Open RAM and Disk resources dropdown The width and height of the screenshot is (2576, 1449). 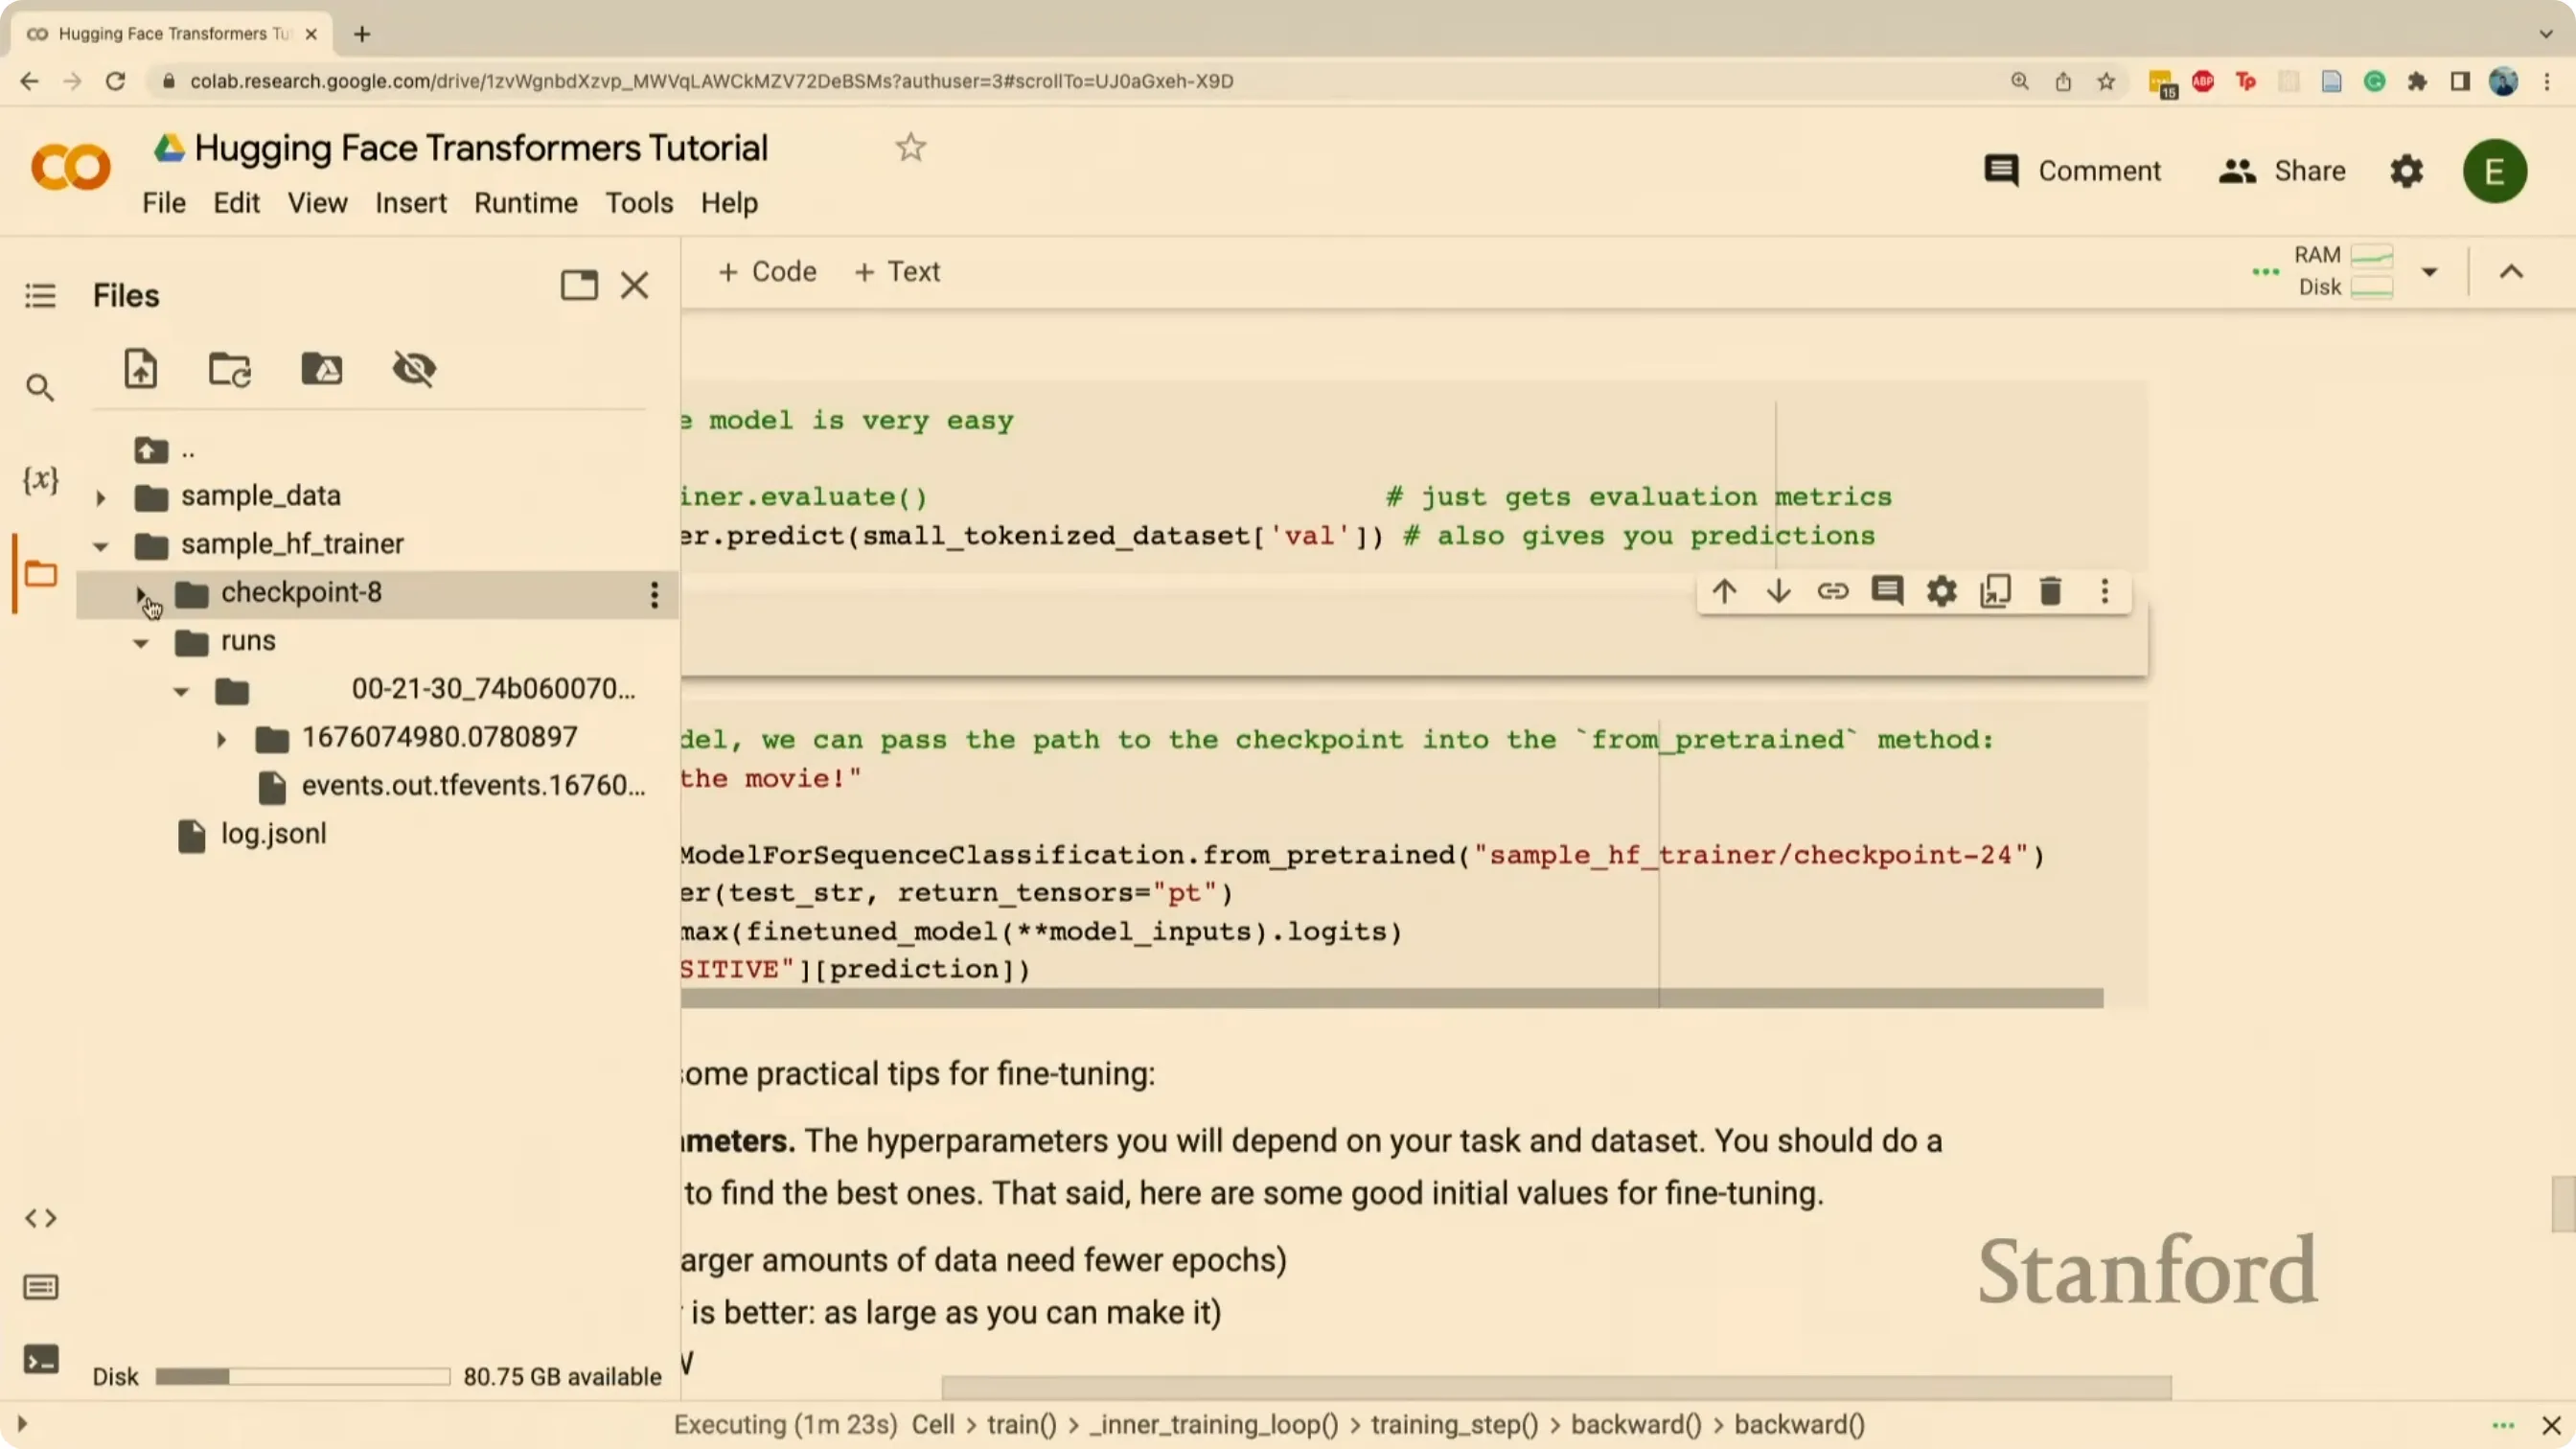[2430, 272]
